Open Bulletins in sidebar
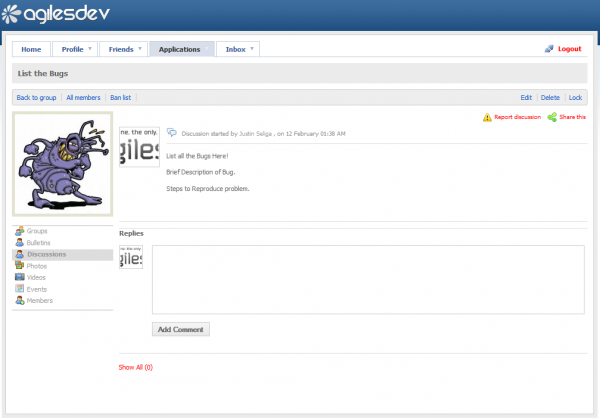 [x=39, y=243]
